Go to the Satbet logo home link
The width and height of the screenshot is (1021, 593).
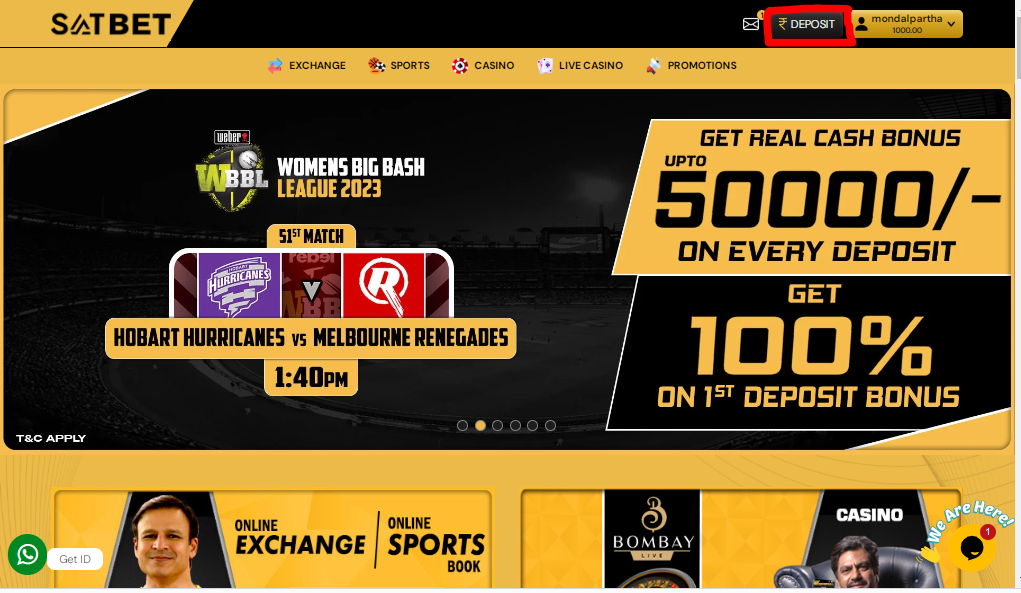[x=111, y=24]
